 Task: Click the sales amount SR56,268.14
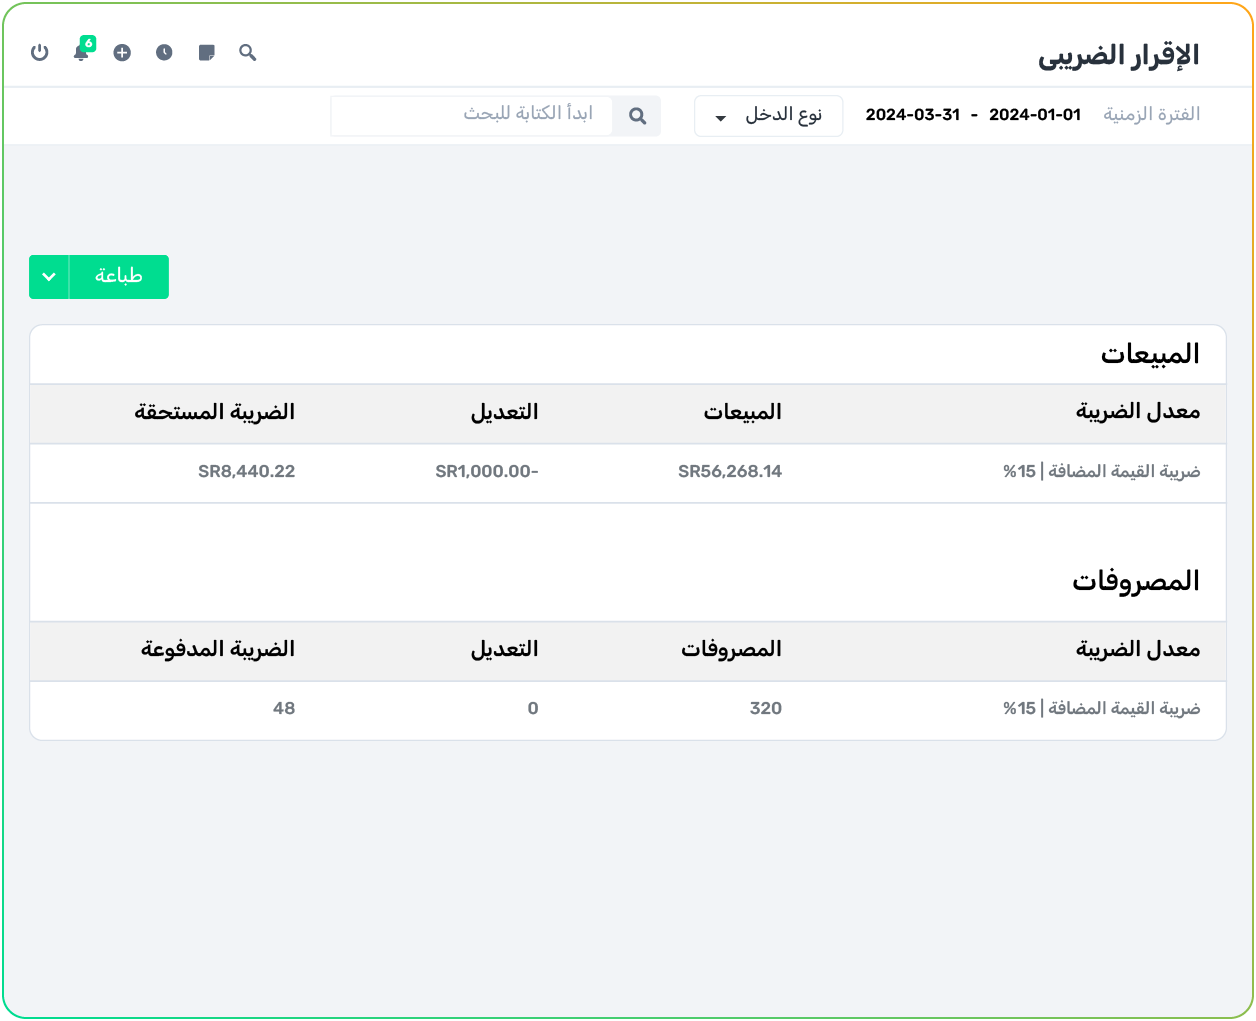point(730,472)
